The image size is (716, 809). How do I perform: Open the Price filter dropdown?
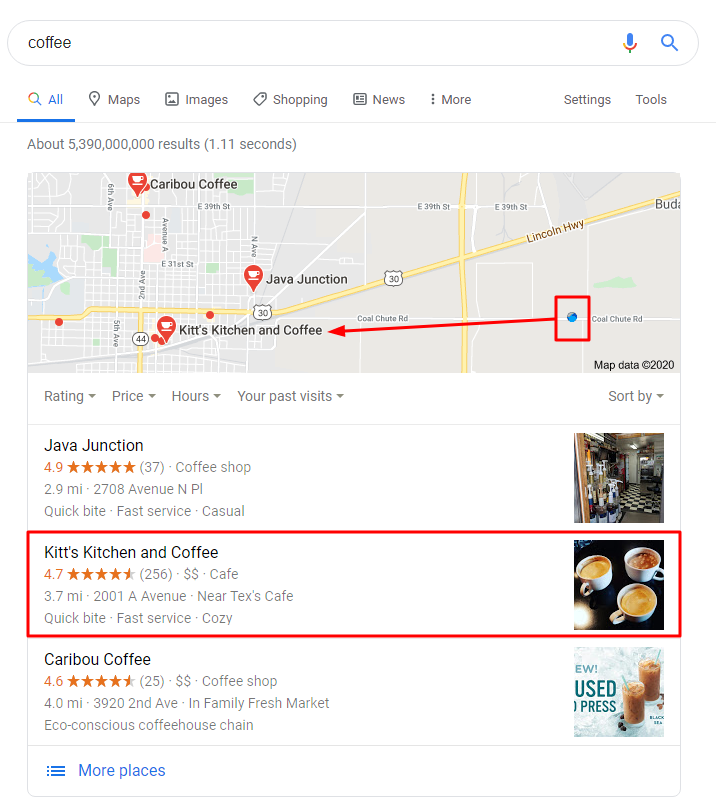tap(134, 396)
